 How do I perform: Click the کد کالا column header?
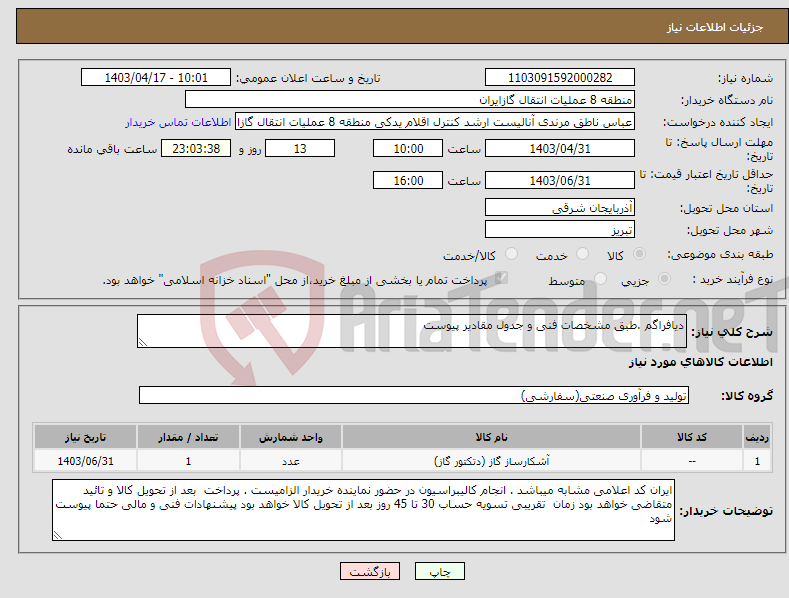point(692,437)
